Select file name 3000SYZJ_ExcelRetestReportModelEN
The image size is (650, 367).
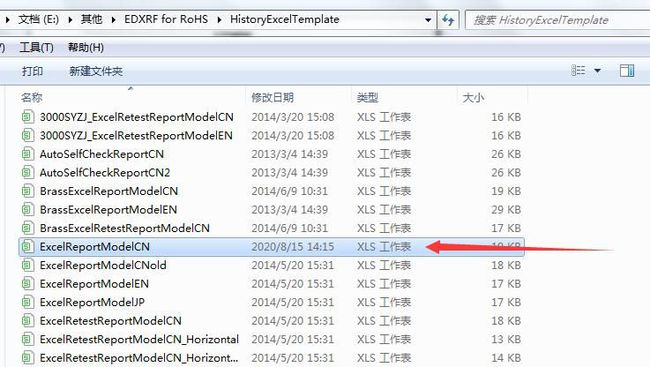click(136, 136)
